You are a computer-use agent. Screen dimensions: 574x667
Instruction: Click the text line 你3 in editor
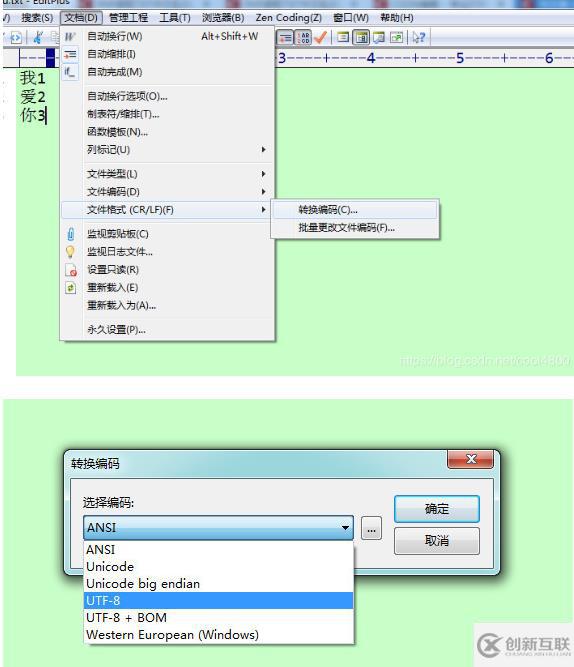[x=33, y=115]
